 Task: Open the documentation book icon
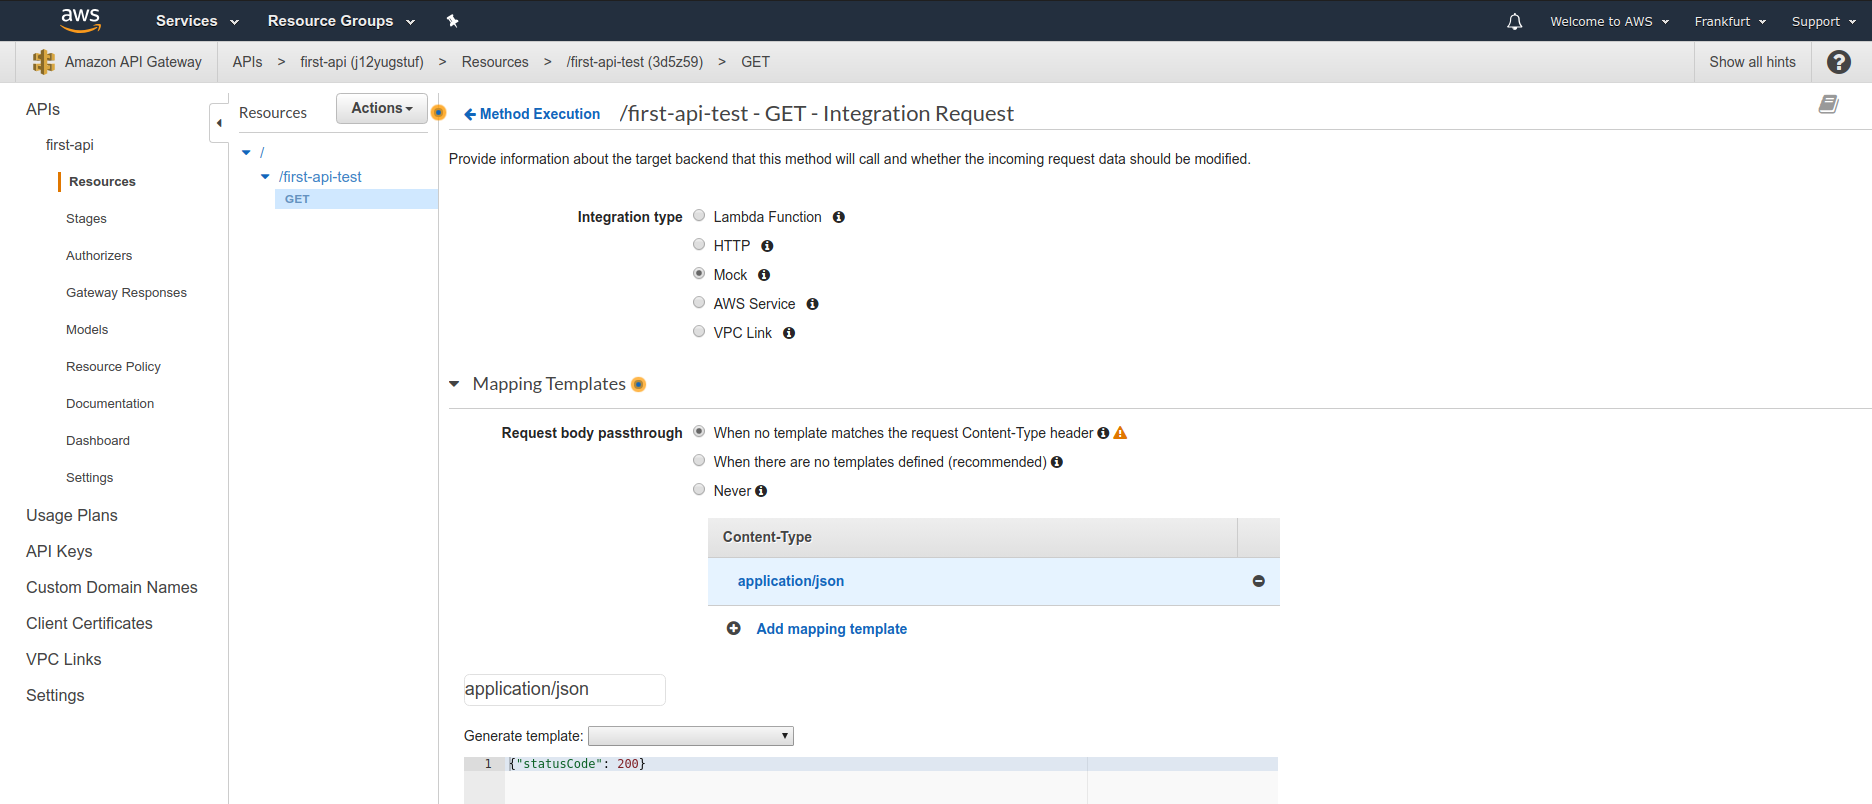(1829, 104)
